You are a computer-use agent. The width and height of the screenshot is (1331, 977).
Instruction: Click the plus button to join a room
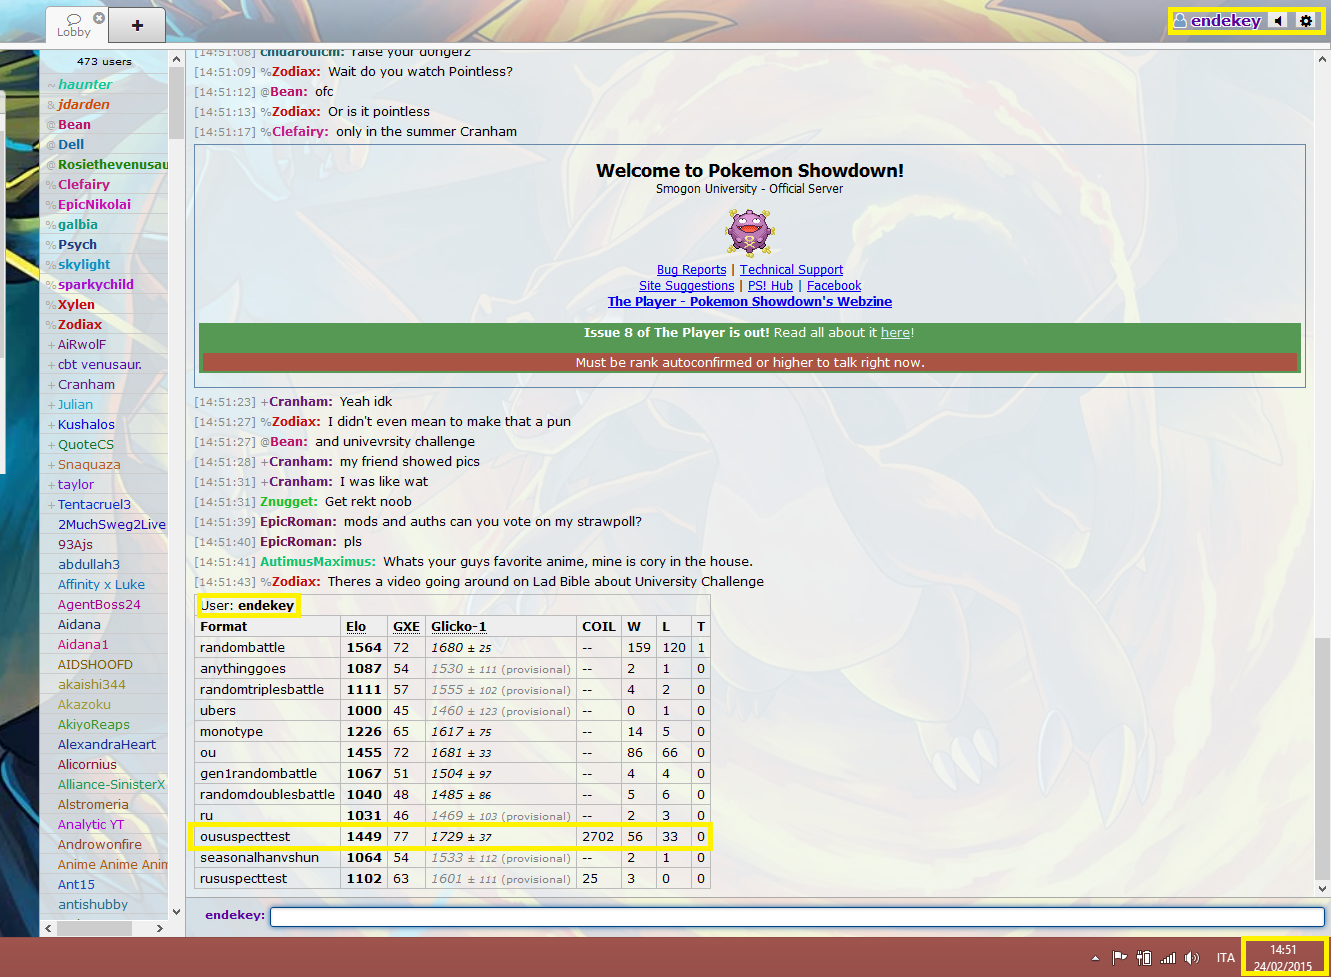pyautogui.click(x=137, y=25)
